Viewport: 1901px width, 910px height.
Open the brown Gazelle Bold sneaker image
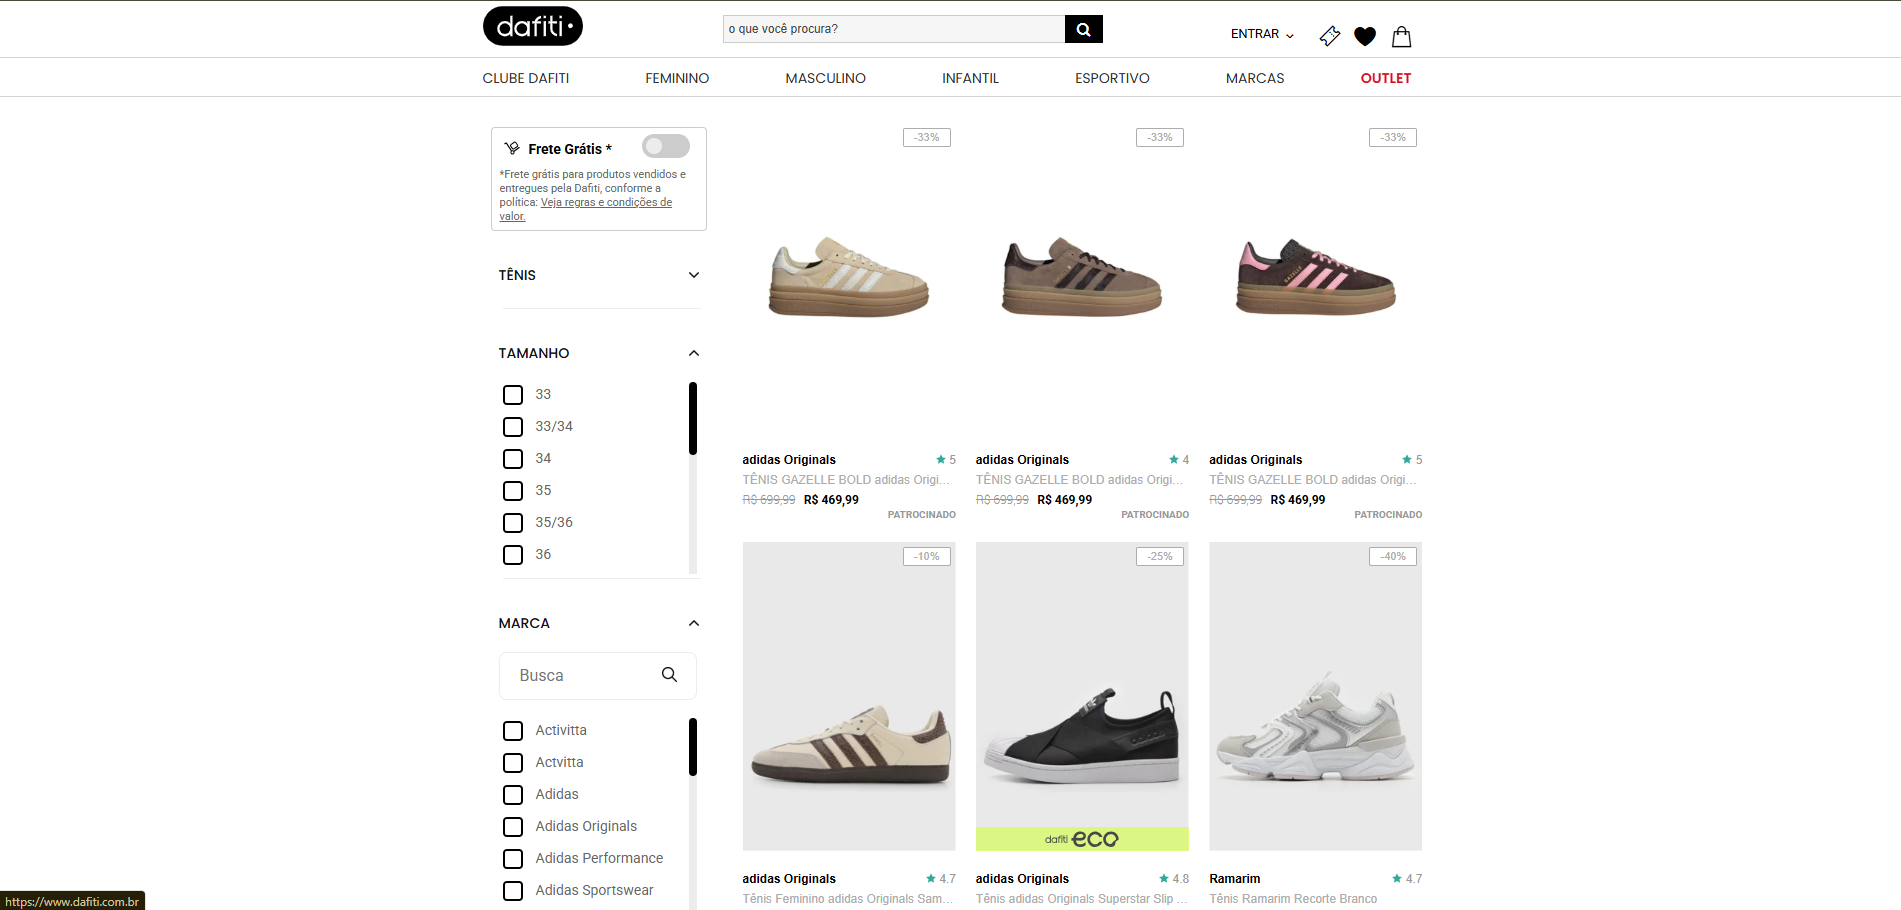(1082, 277)
